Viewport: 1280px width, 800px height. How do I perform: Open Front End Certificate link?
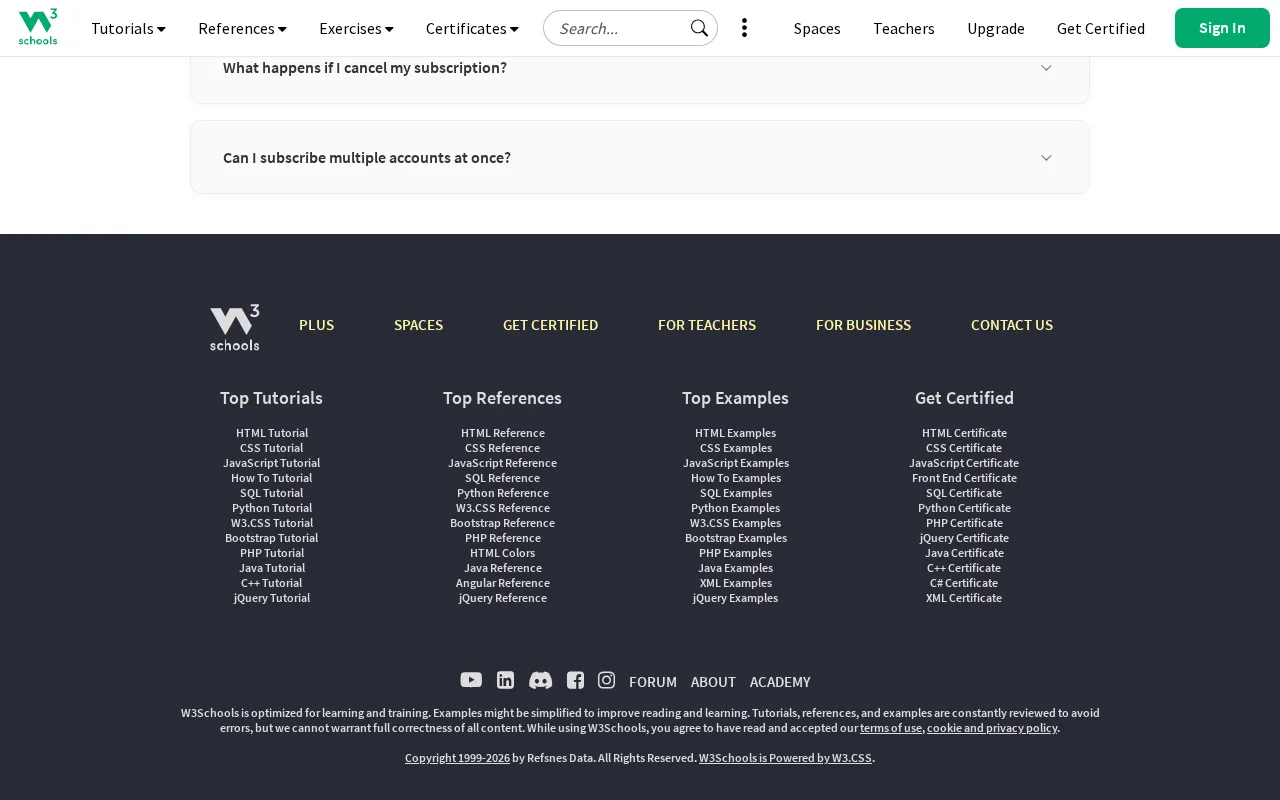click(964, 478)
